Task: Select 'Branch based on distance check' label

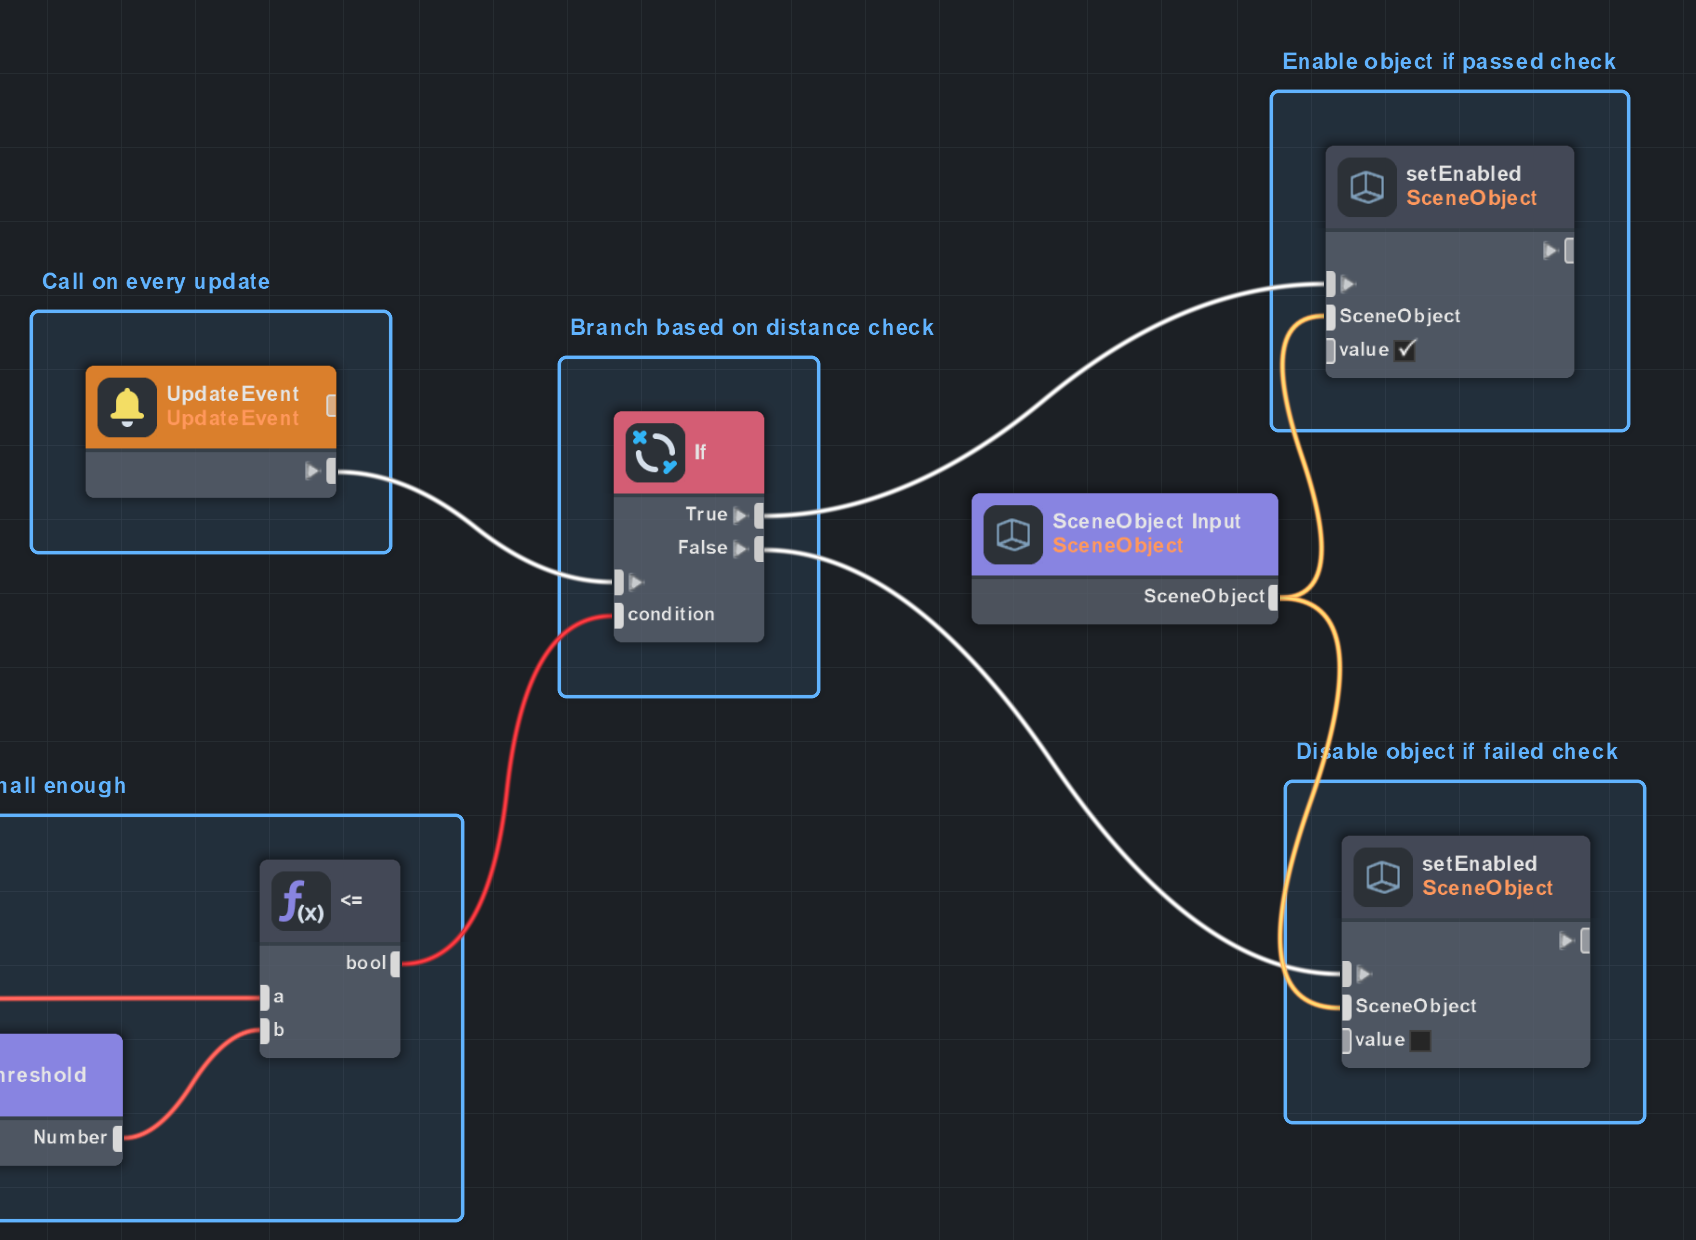Action: click(x=751, y=328)
